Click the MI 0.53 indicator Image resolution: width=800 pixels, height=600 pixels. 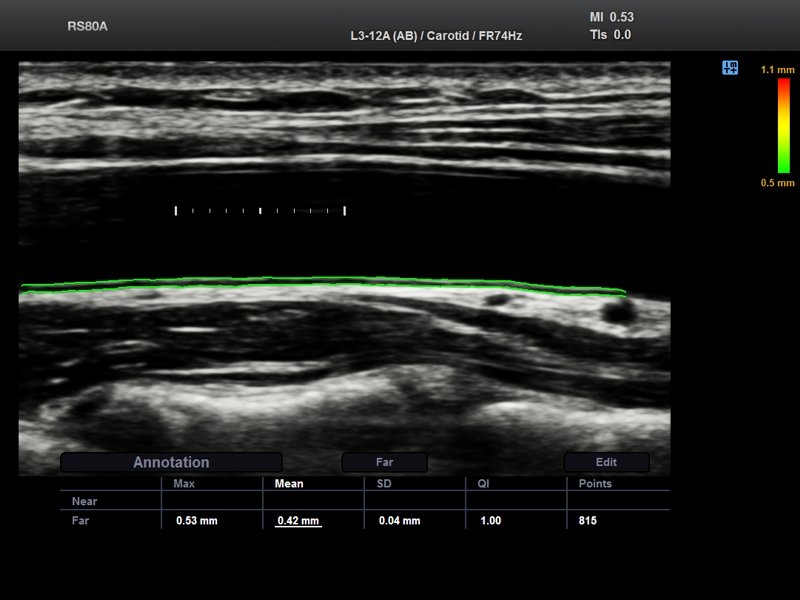tap(613, 17)
